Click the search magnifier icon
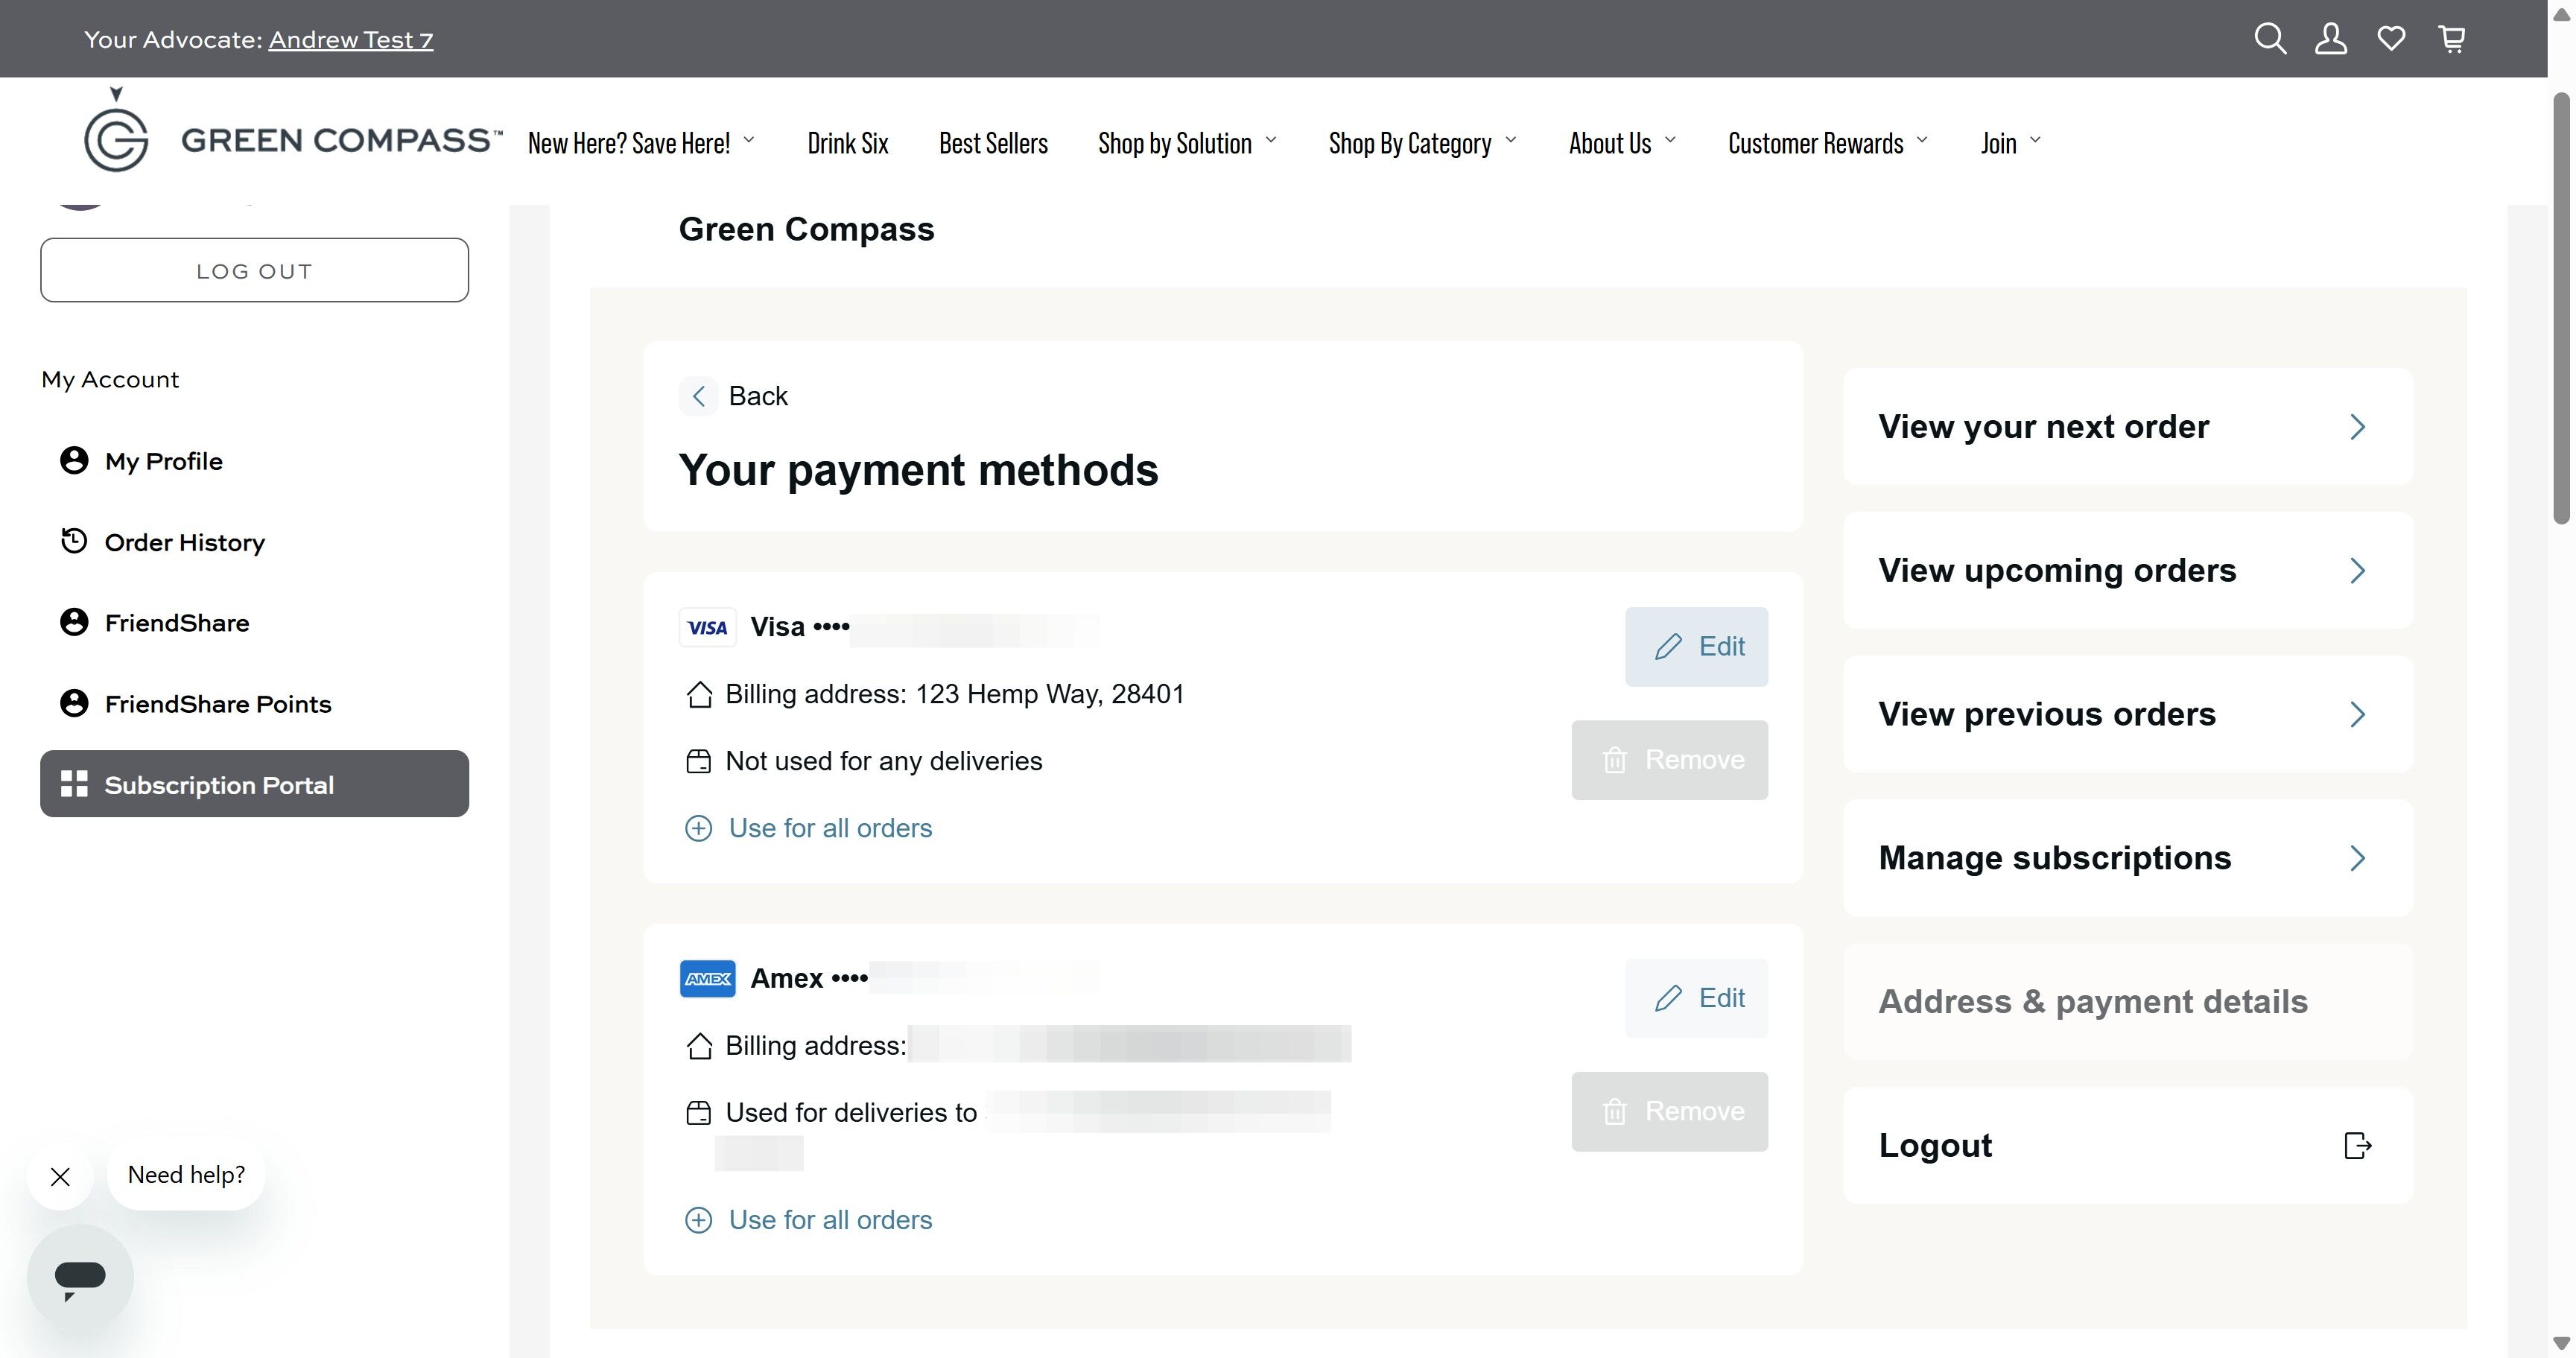This screenshot has height=1358, width=2576. 2269,39
